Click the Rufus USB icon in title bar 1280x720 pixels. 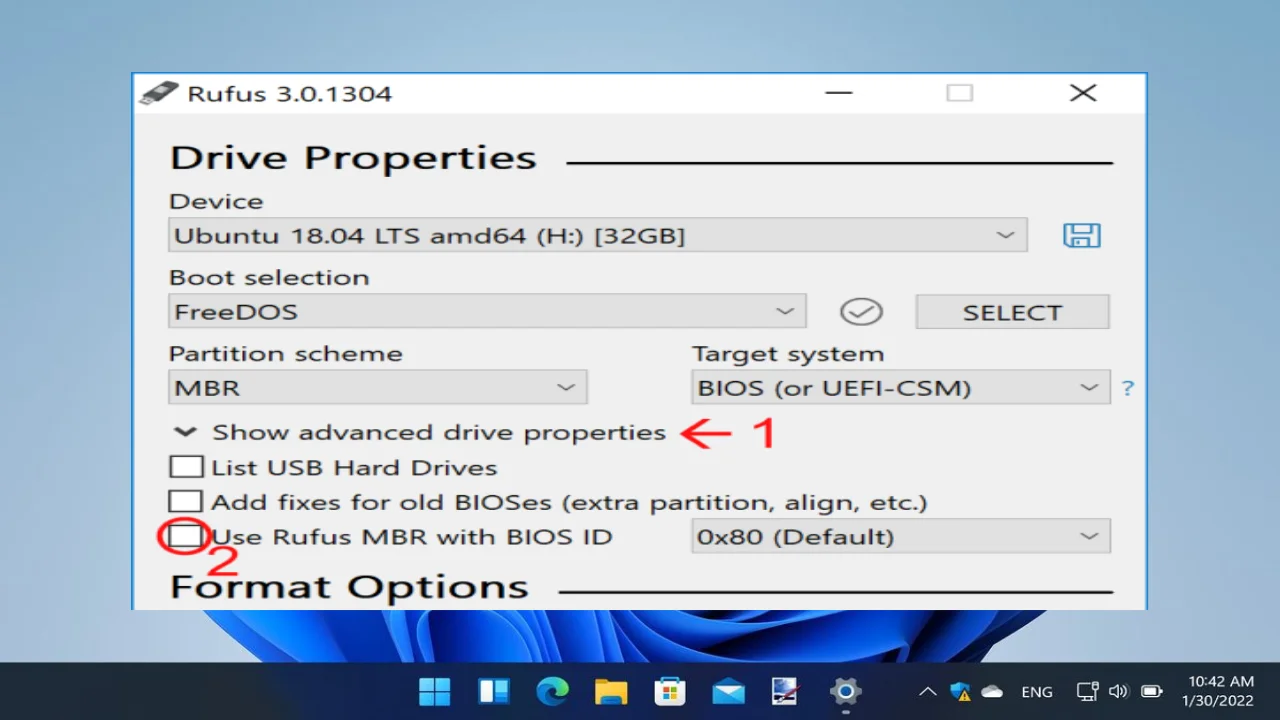(x=159, y=94)
